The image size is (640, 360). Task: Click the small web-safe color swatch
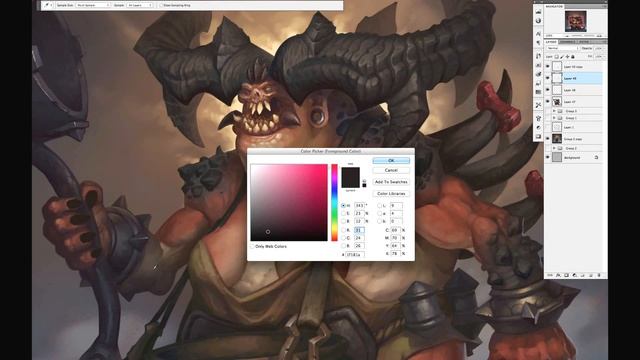click(x=364, y=186)
